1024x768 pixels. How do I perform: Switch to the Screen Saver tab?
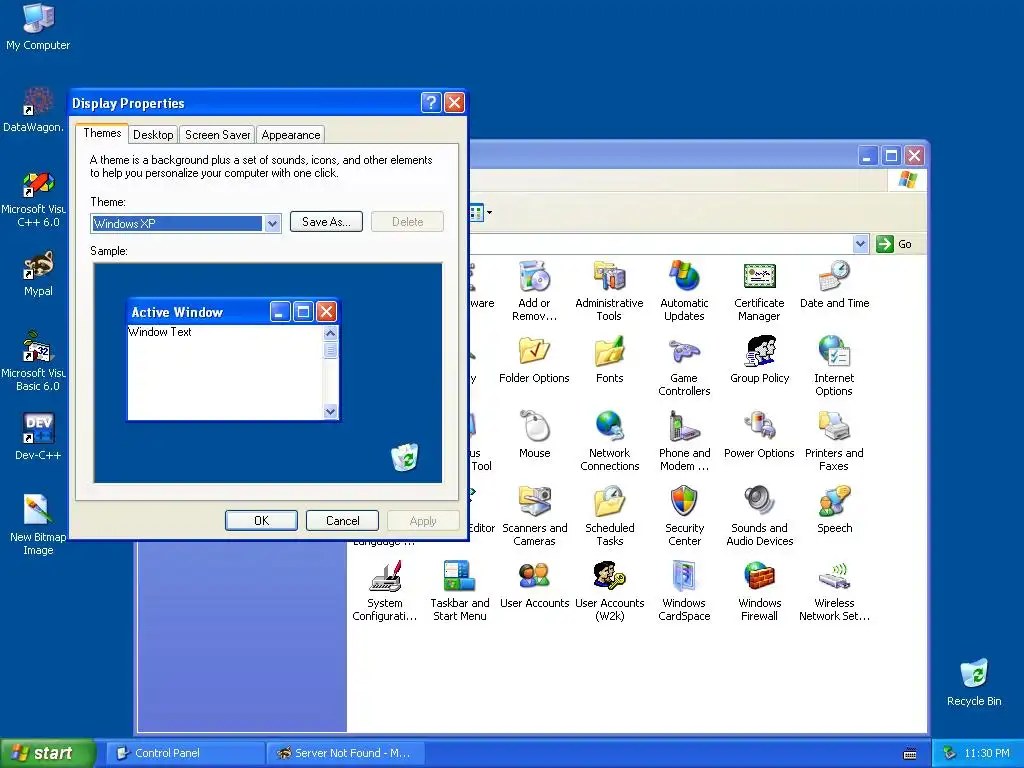click(217, 135)
